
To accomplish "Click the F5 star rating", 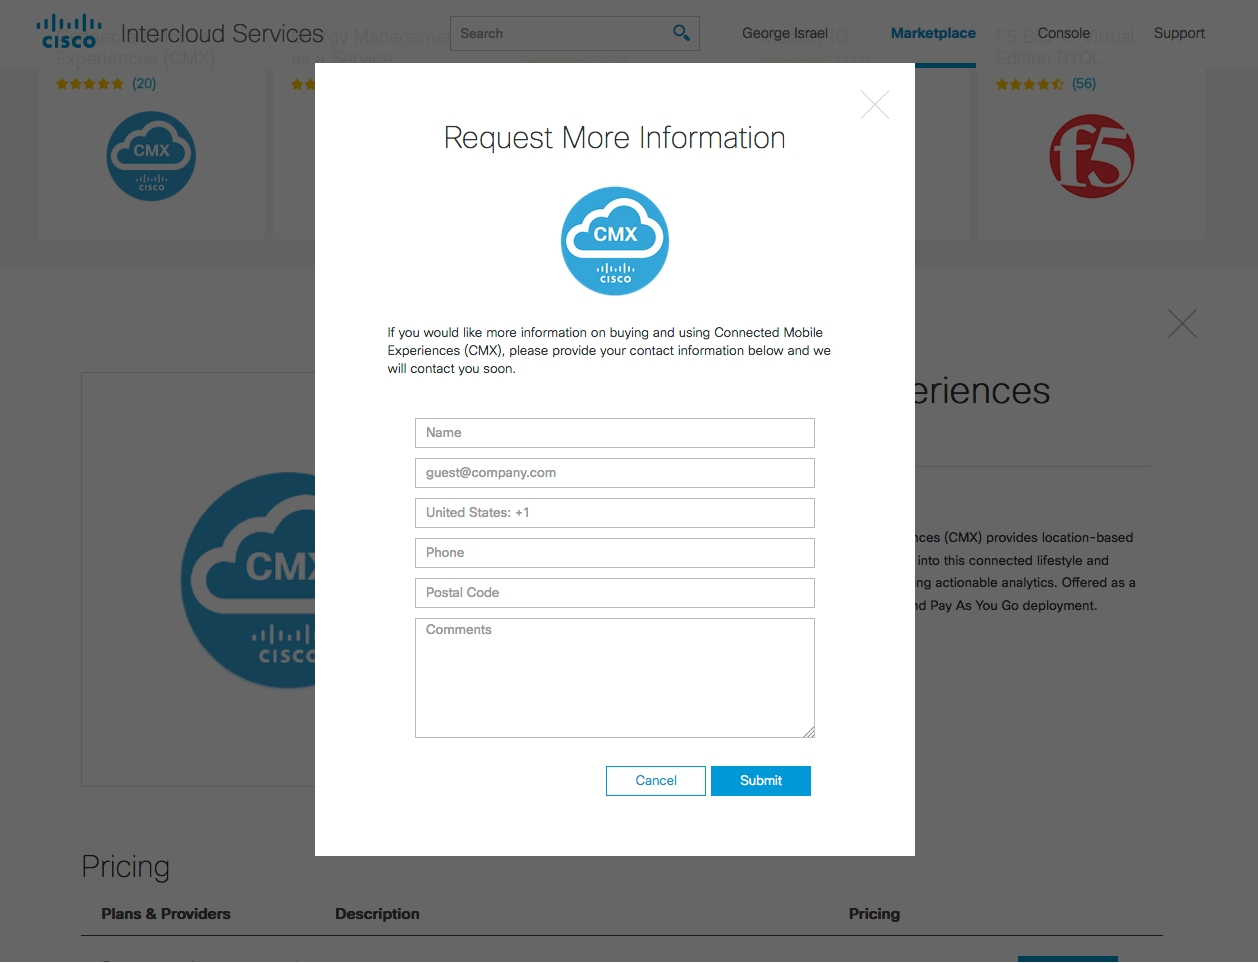I will [1029, 84].
